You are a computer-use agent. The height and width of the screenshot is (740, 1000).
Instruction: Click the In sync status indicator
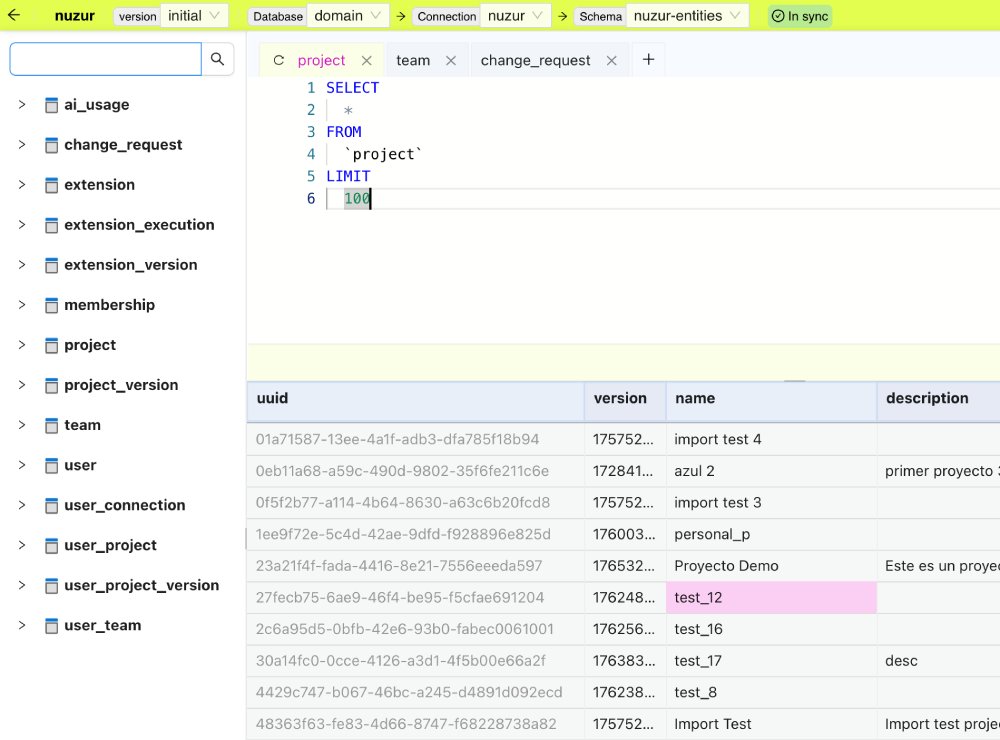click(x=798, y=15)
